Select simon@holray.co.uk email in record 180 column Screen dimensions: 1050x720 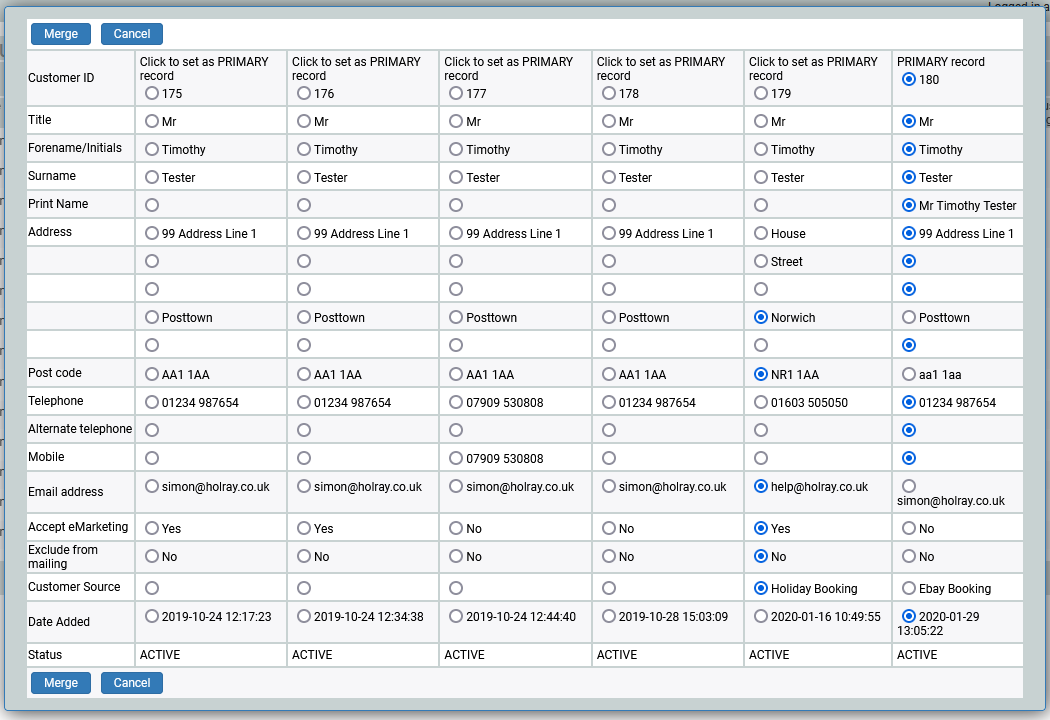pyautogui.click(x=909, y=486)
